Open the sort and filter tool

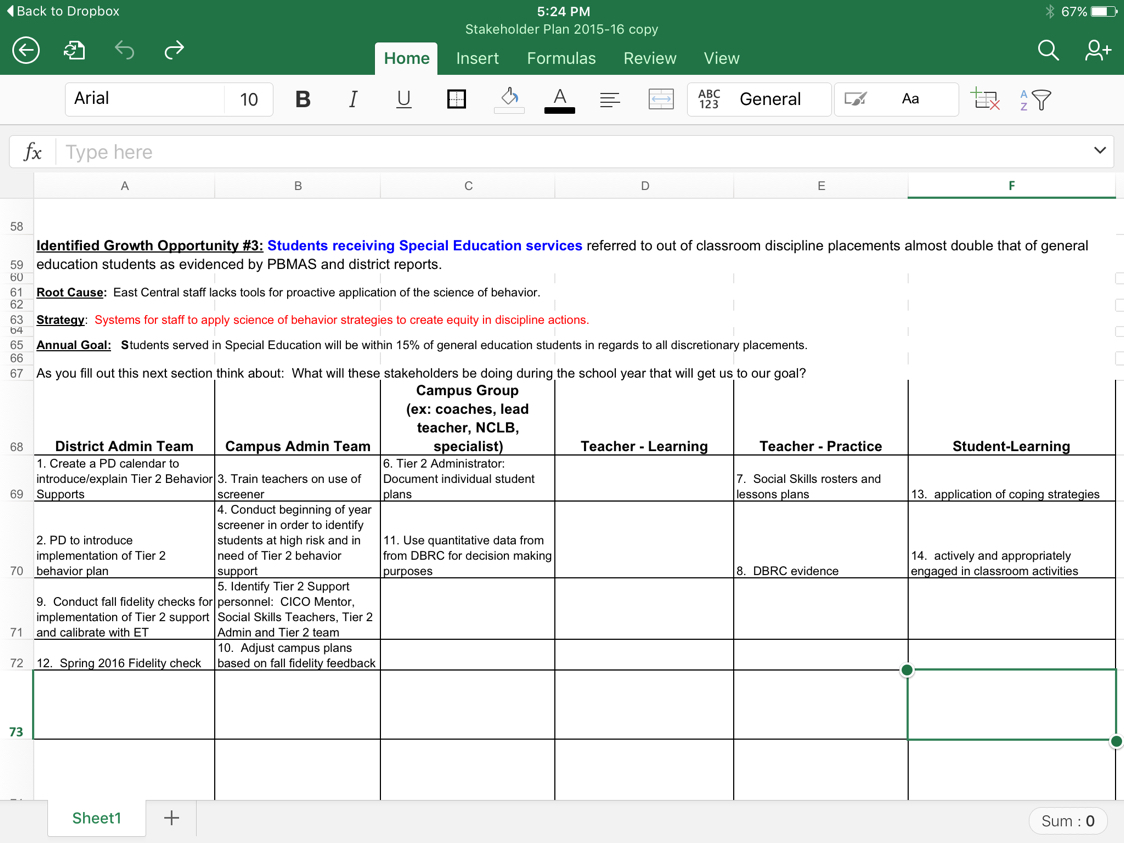tap(1036, 99)
